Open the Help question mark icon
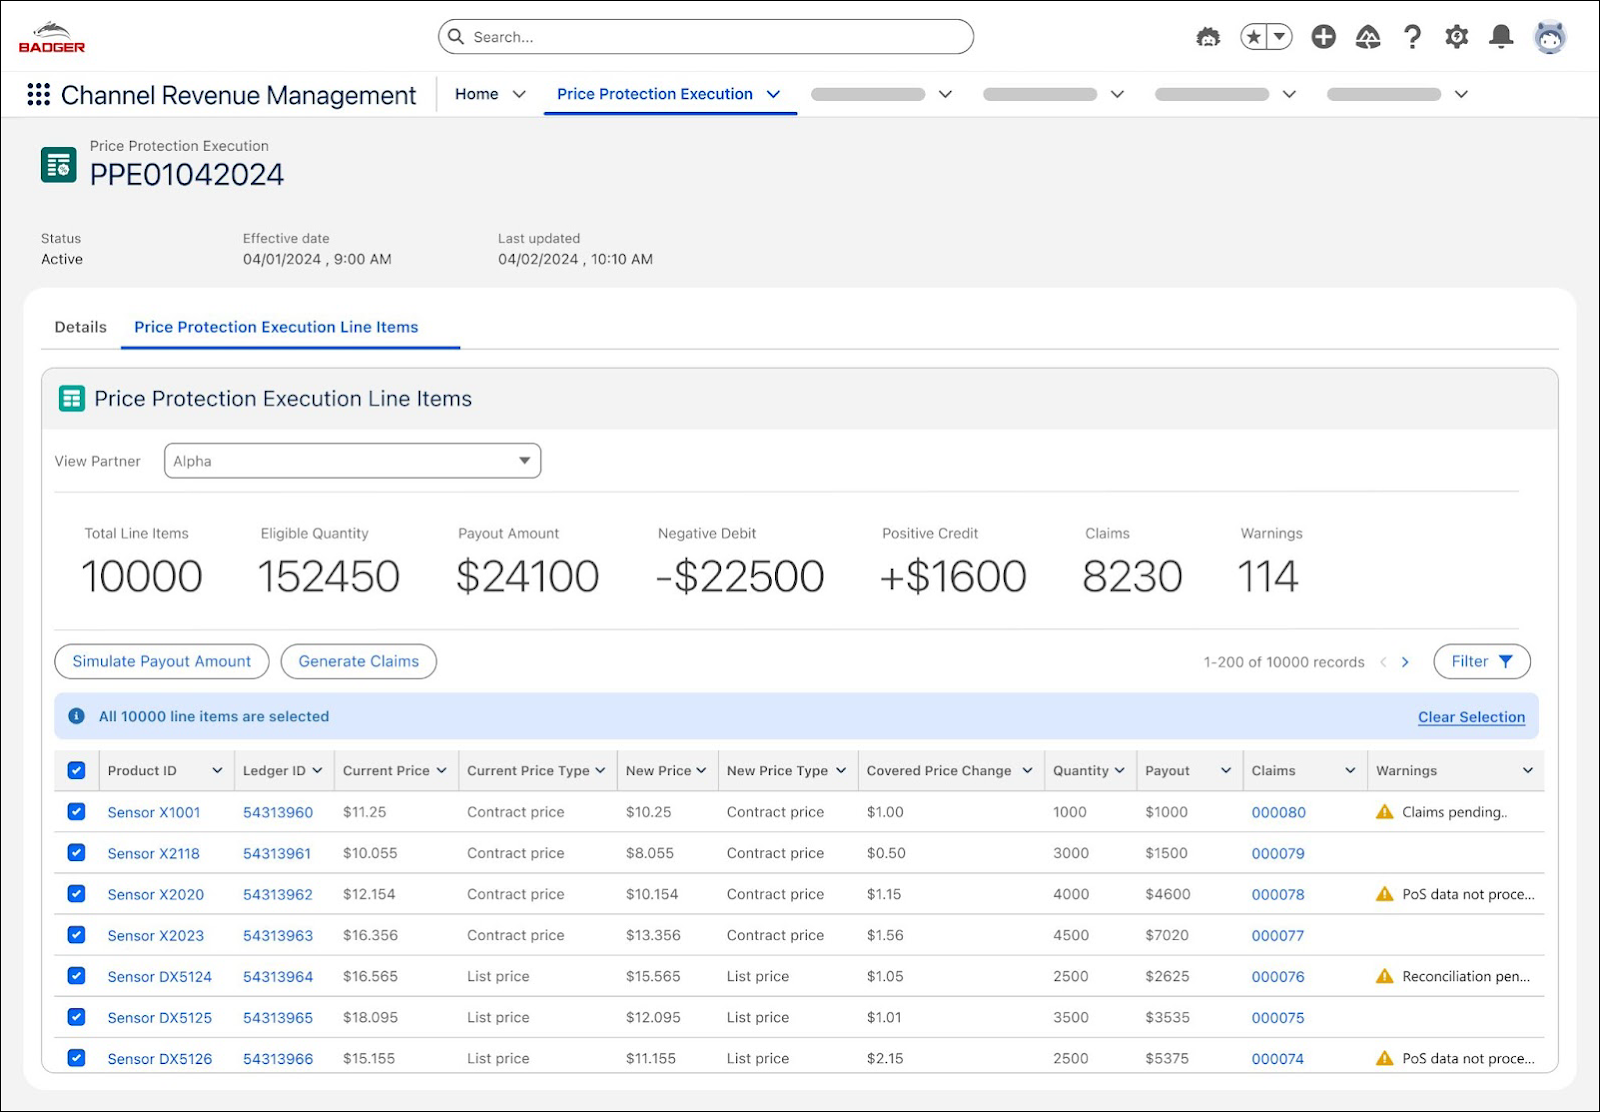Image resolution: width=1600 pixels, height=1112 pixels. click(x=1412, y=37)
